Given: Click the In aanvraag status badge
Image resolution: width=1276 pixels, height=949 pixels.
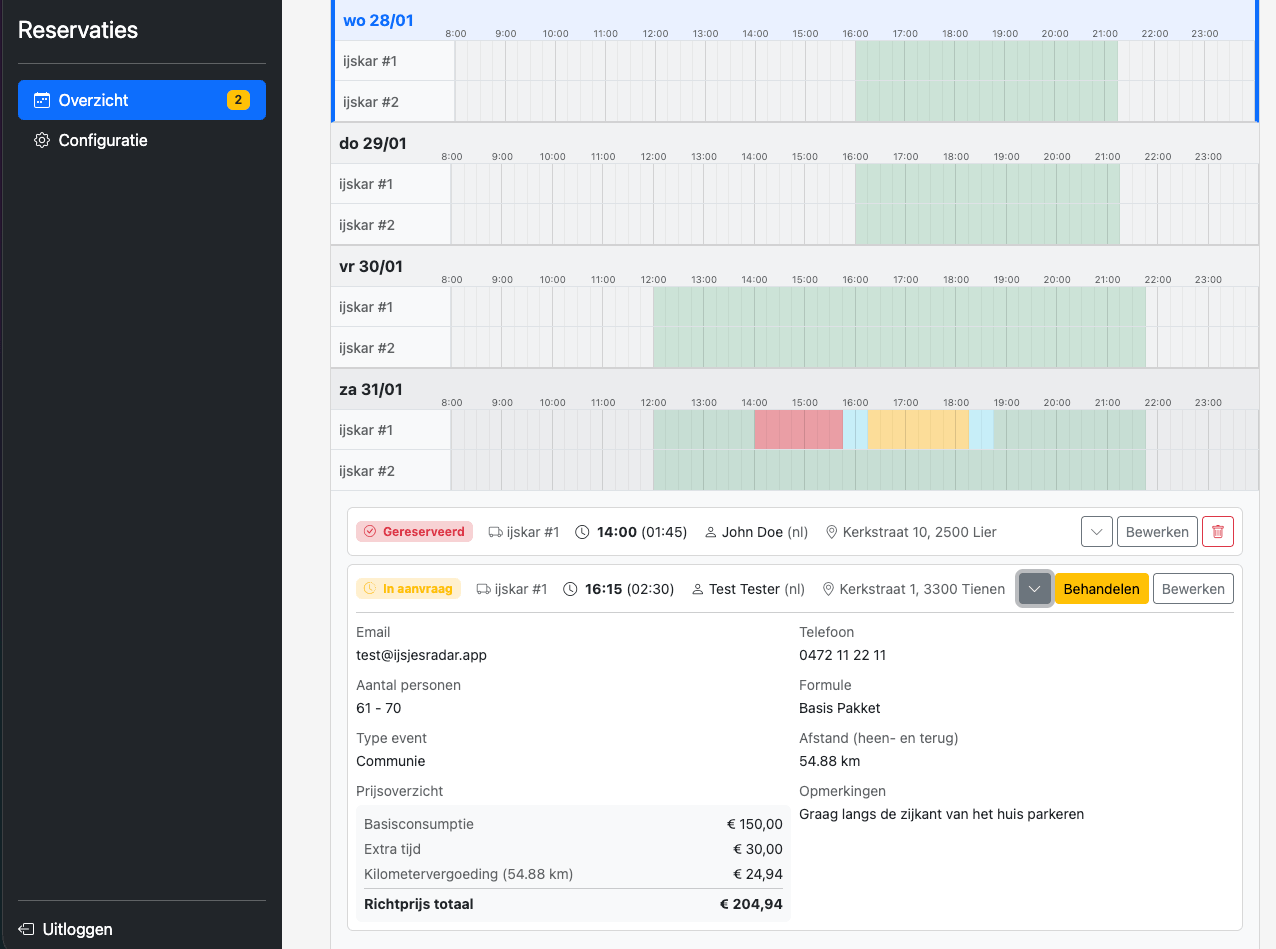Looking at the screenshot, I should pyautogui.click(x=408, y=589).
